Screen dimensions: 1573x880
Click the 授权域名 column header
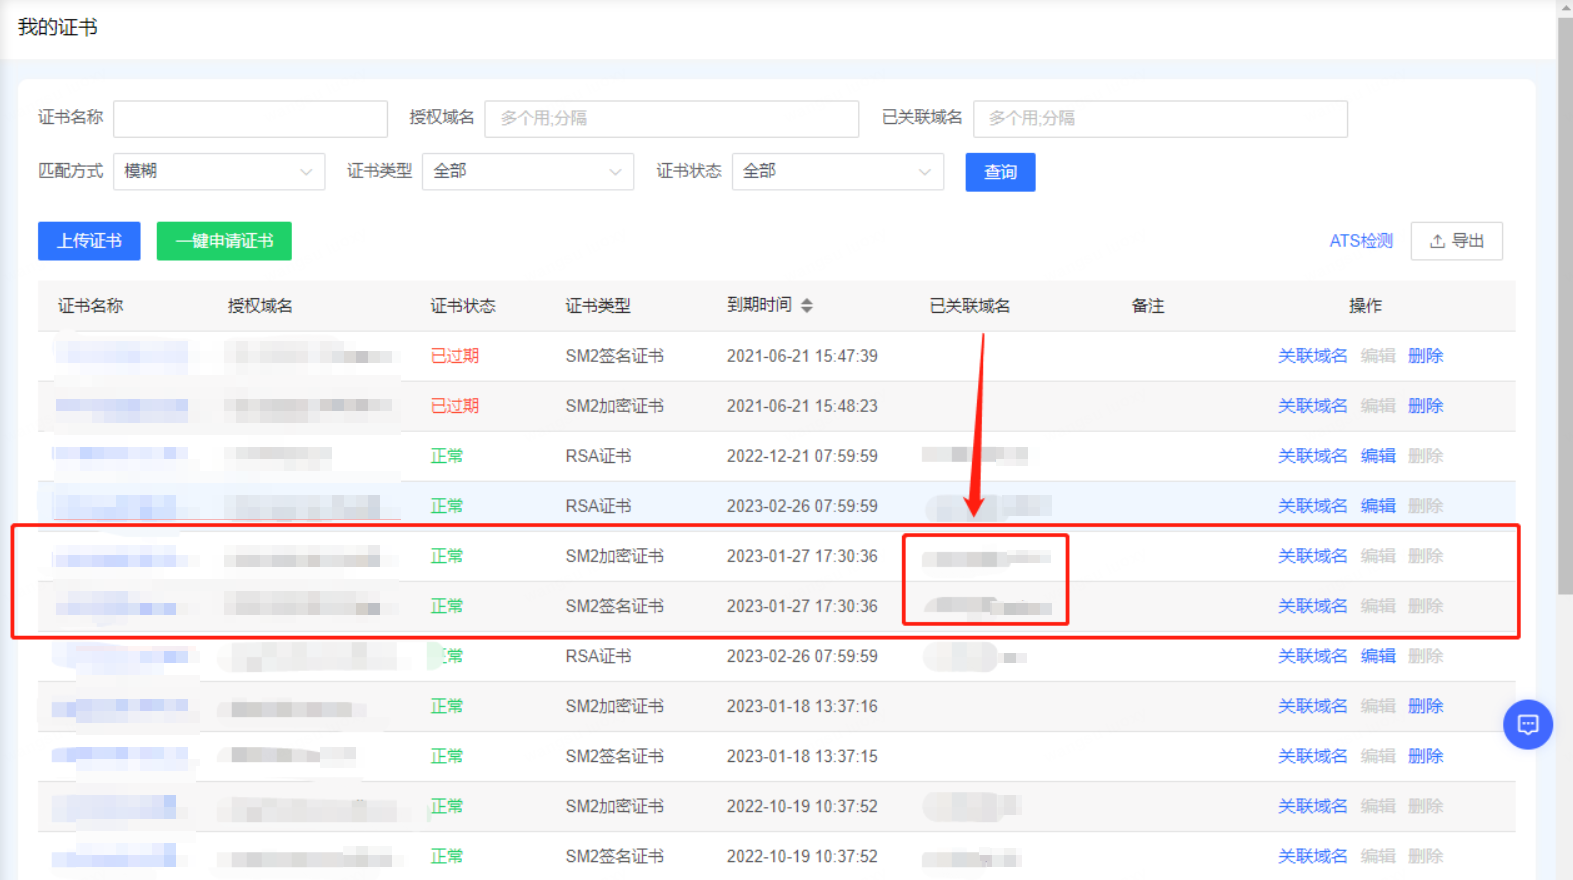click(x=260, y=306)
